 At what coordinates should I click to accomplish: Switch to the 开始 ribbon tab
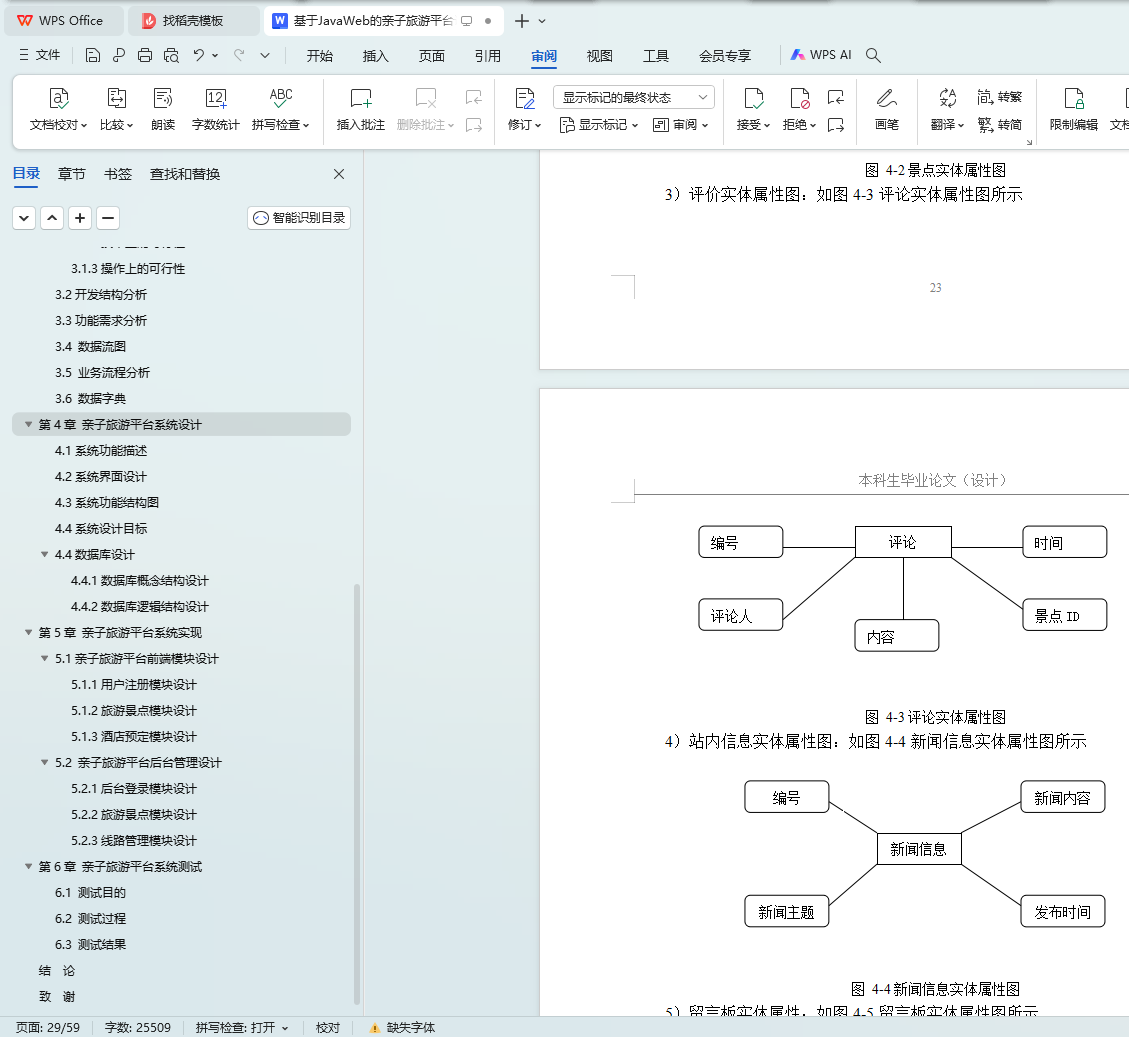[320, 55]
